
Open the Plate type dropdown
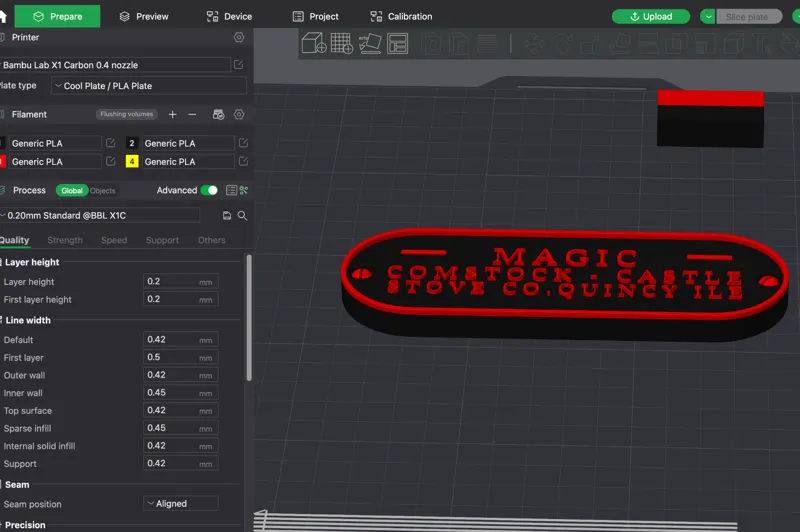point(148,86)
